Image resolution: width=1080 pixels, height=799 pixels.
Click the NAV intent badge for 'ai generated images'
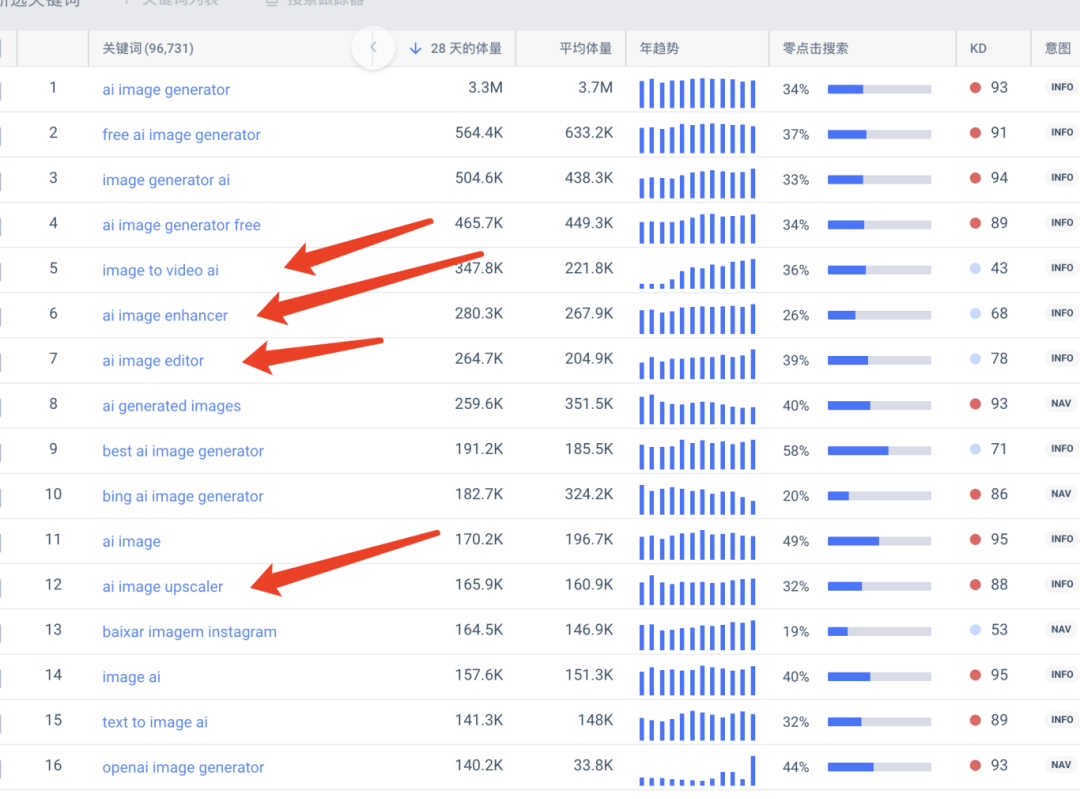tap(1061, 404)
